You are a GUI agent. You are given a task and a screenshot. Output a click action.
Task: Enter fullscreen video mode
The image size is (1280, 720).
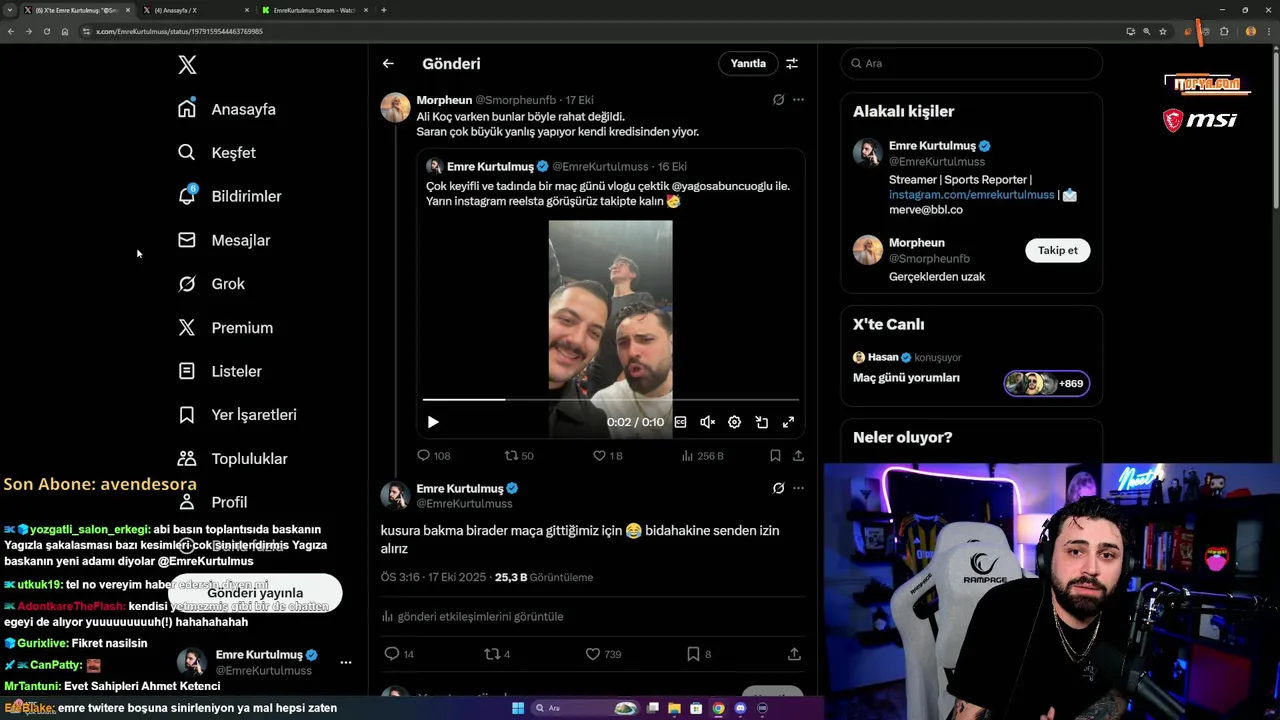pos(788,422)
